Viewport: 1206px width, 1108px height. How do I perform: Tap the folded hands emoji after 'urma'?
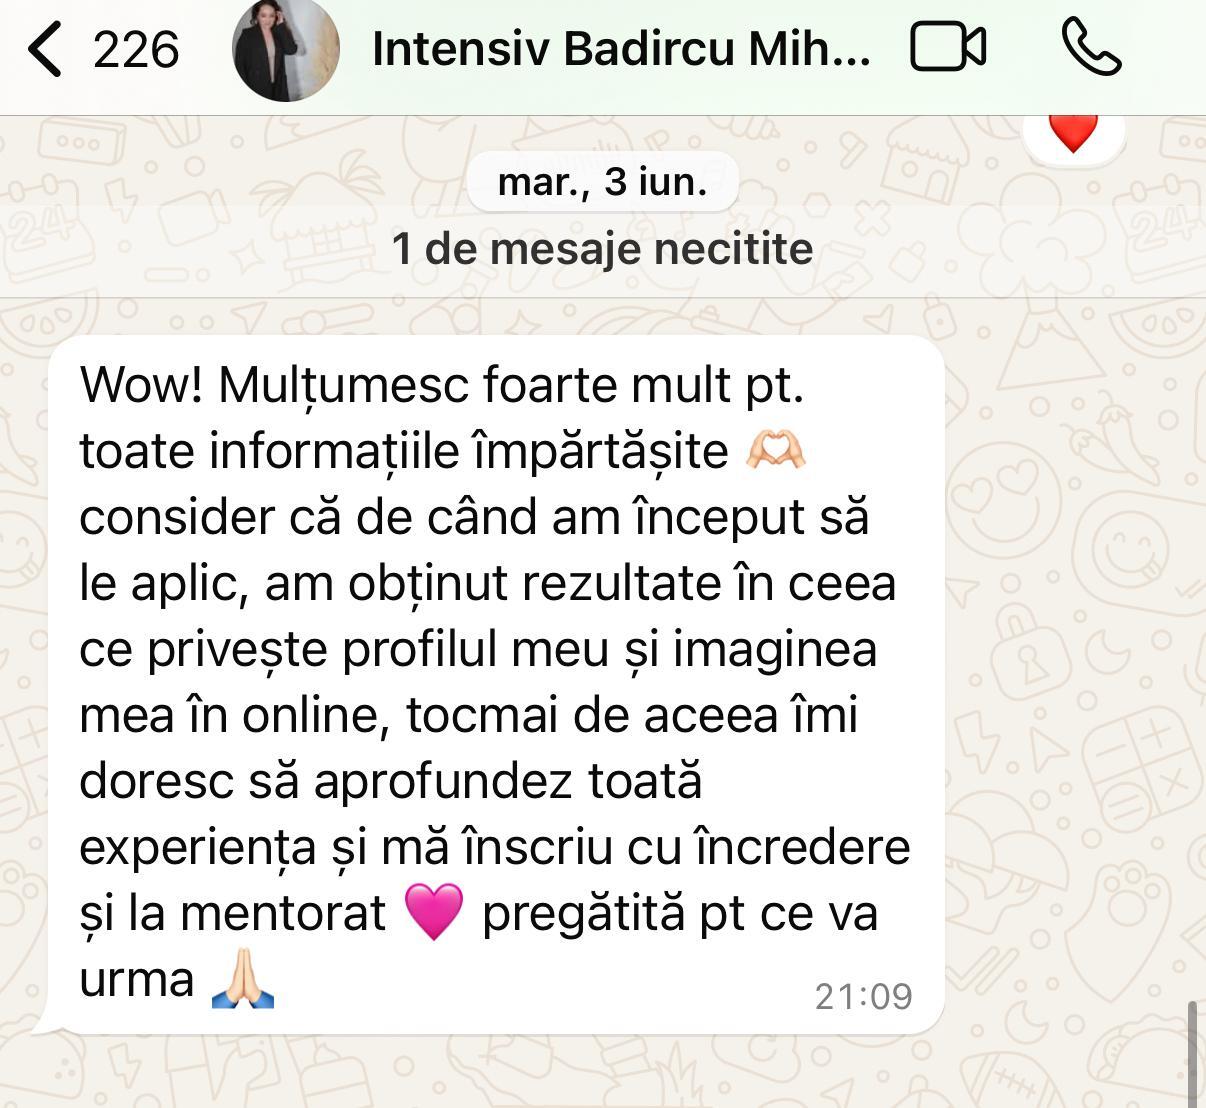click(x=243, y=979)
